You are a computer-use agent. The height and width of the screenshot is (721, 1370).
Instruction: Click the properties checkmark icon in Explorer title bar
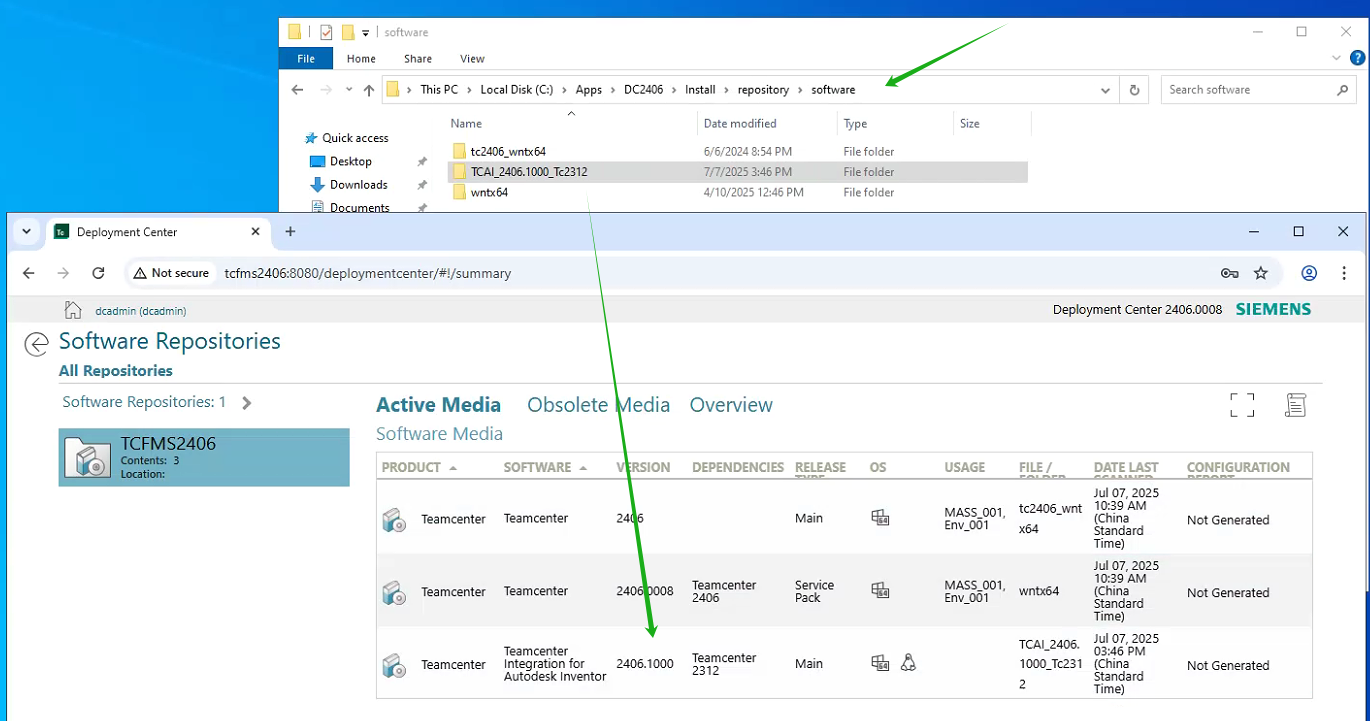tap(325, 32)
